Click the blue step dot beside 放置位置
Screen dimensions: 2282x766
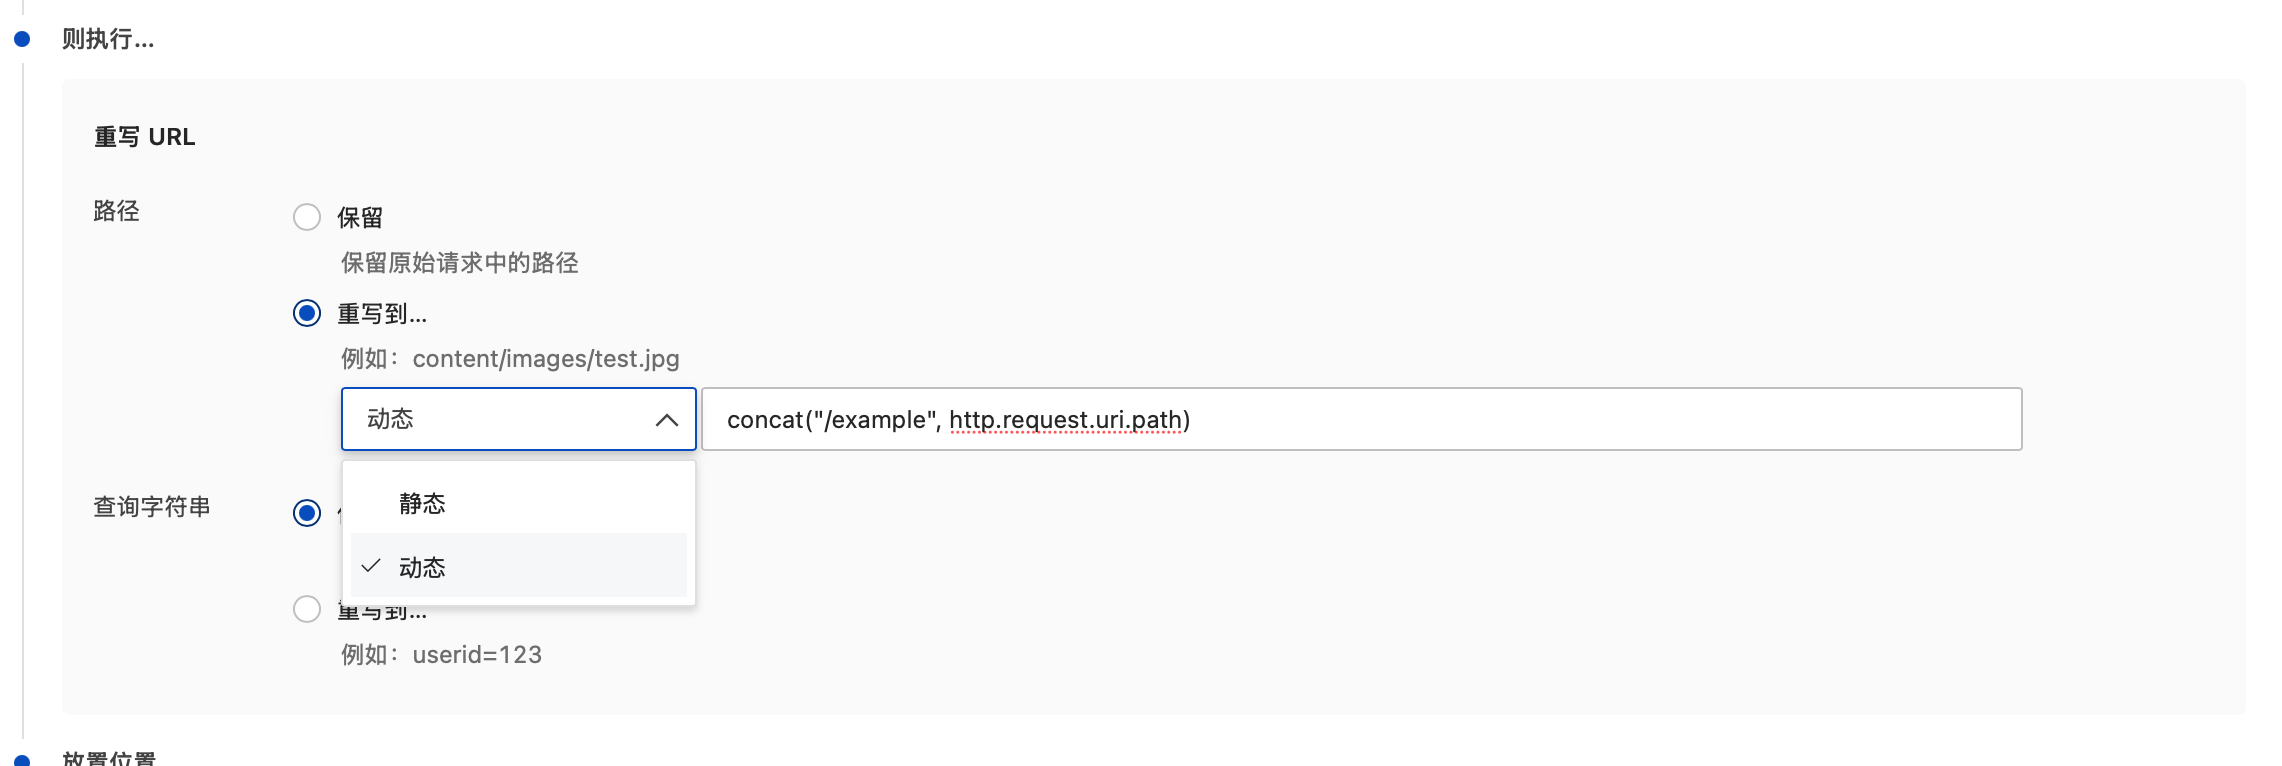click(22, 761)
